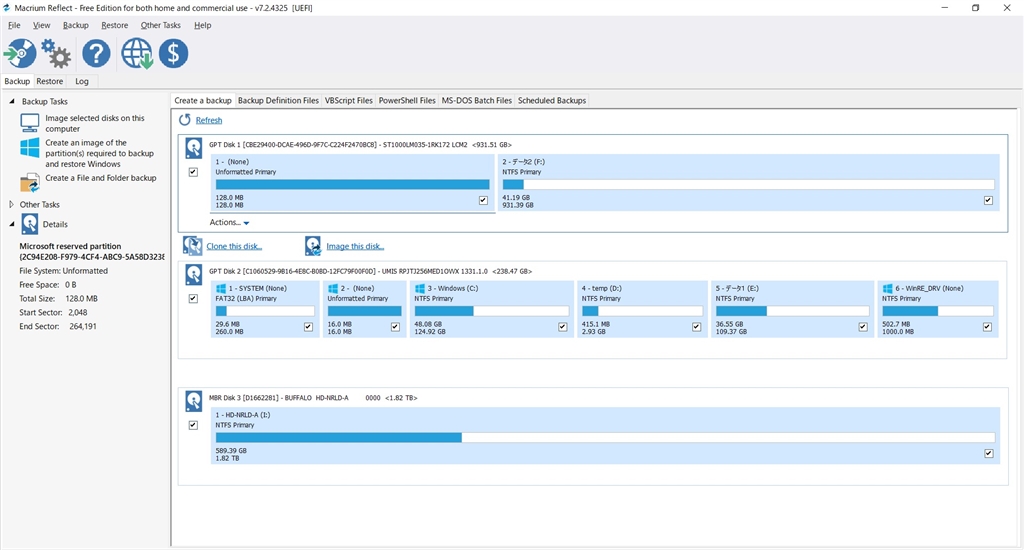Image resolution: width=1024 pixels, height=550 pixels.
Task: Click Windows logo icon for Windows image backup
Action: pyautogui.click(x=29, y=148)
